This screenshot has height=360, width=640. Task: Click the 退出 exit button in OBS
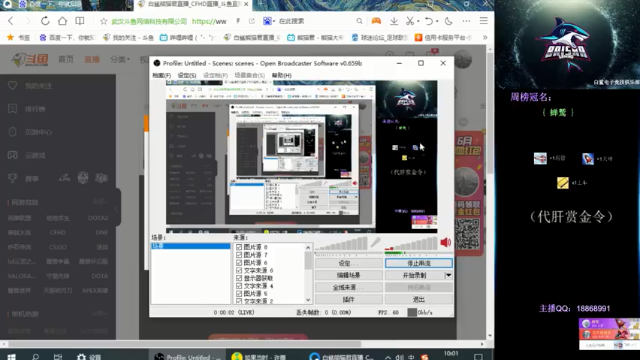(419, 299)
